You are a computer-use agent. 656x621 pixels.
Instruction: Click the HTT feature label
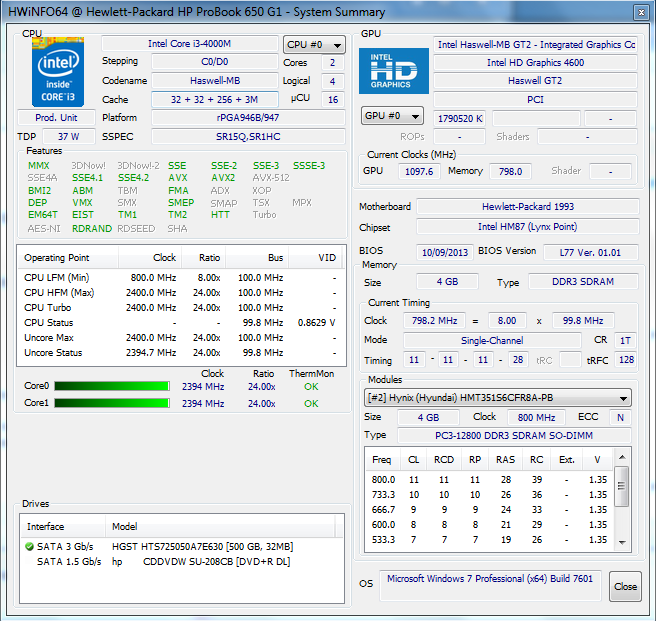pos(220,215)
